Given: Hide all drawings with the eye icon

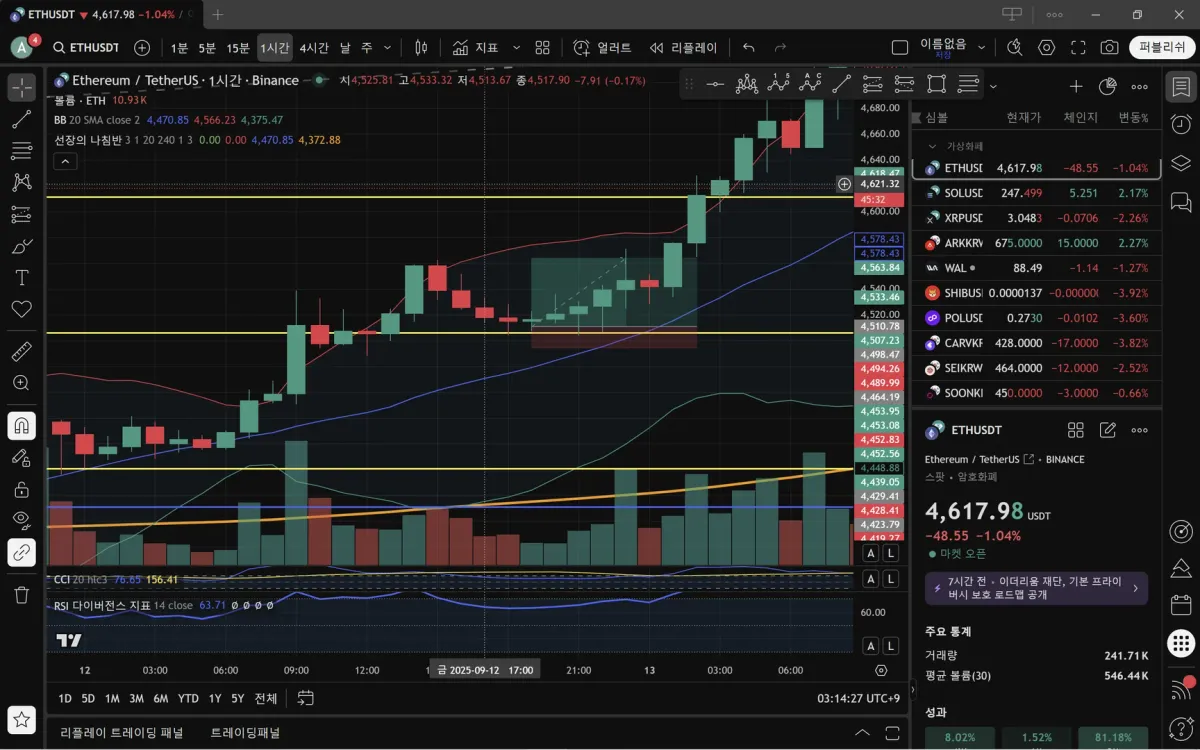Looking at the screenshot, I should click(21, 519).
